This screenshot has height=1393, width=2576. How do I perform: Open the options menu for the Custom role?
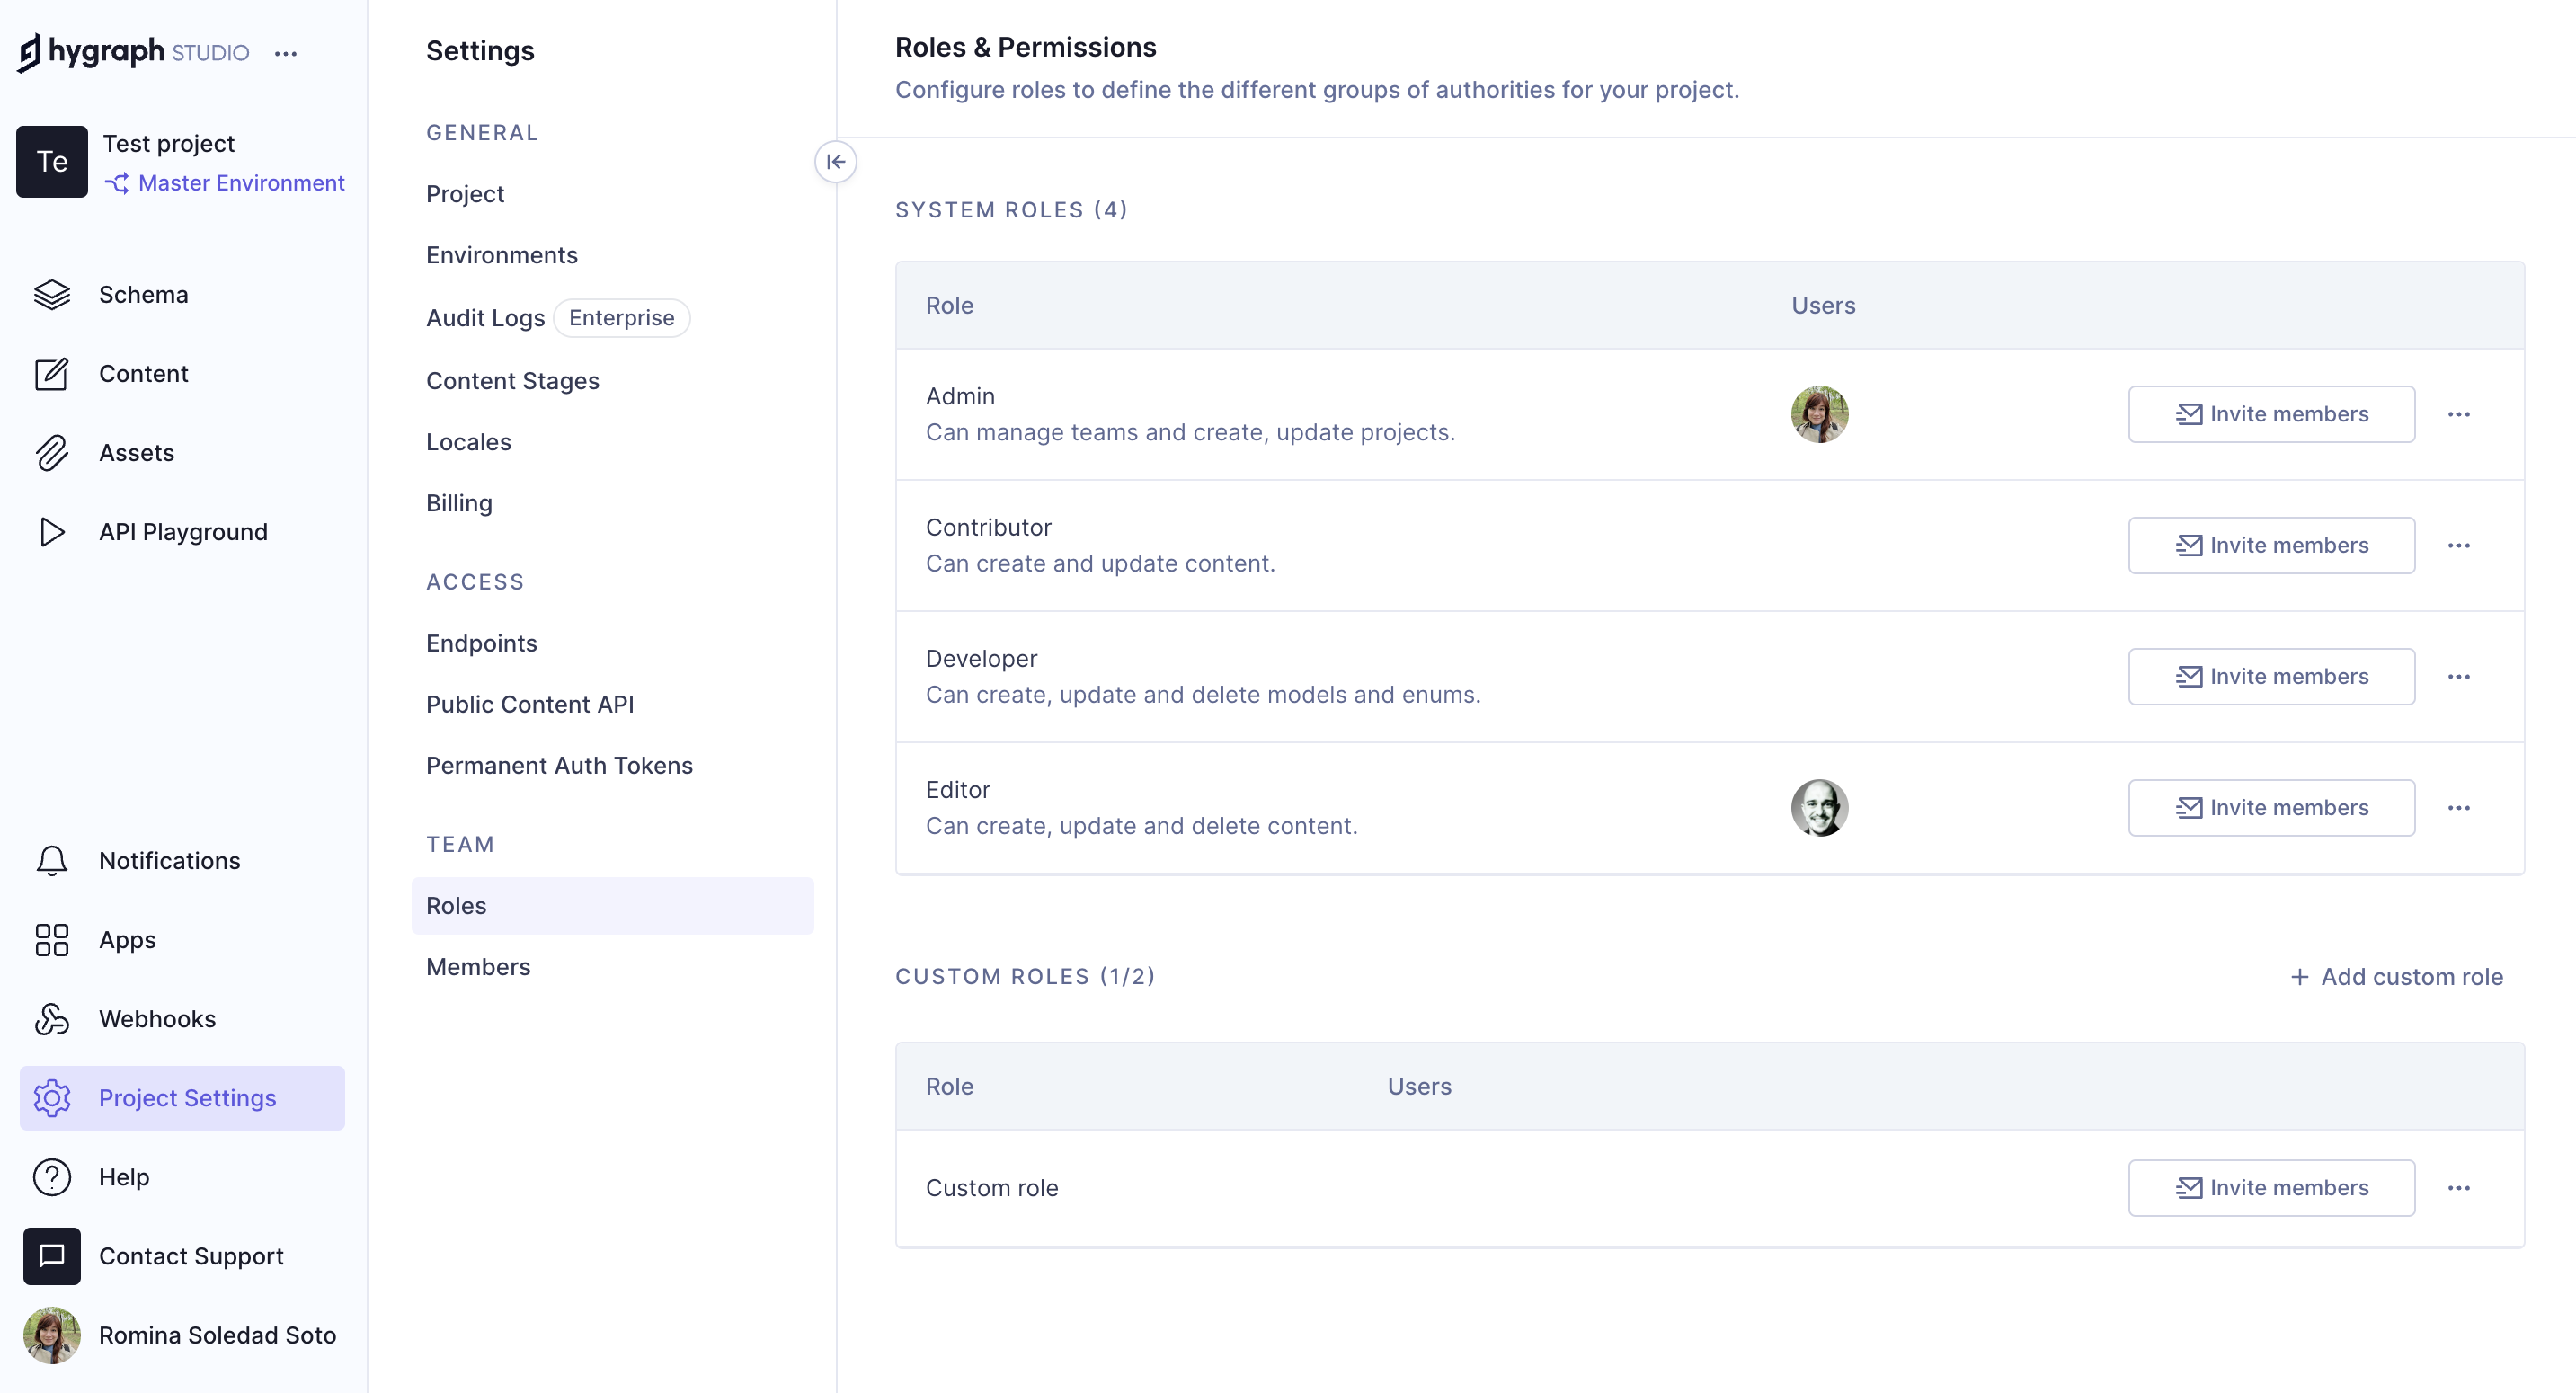click(x=2461, y=1188)
